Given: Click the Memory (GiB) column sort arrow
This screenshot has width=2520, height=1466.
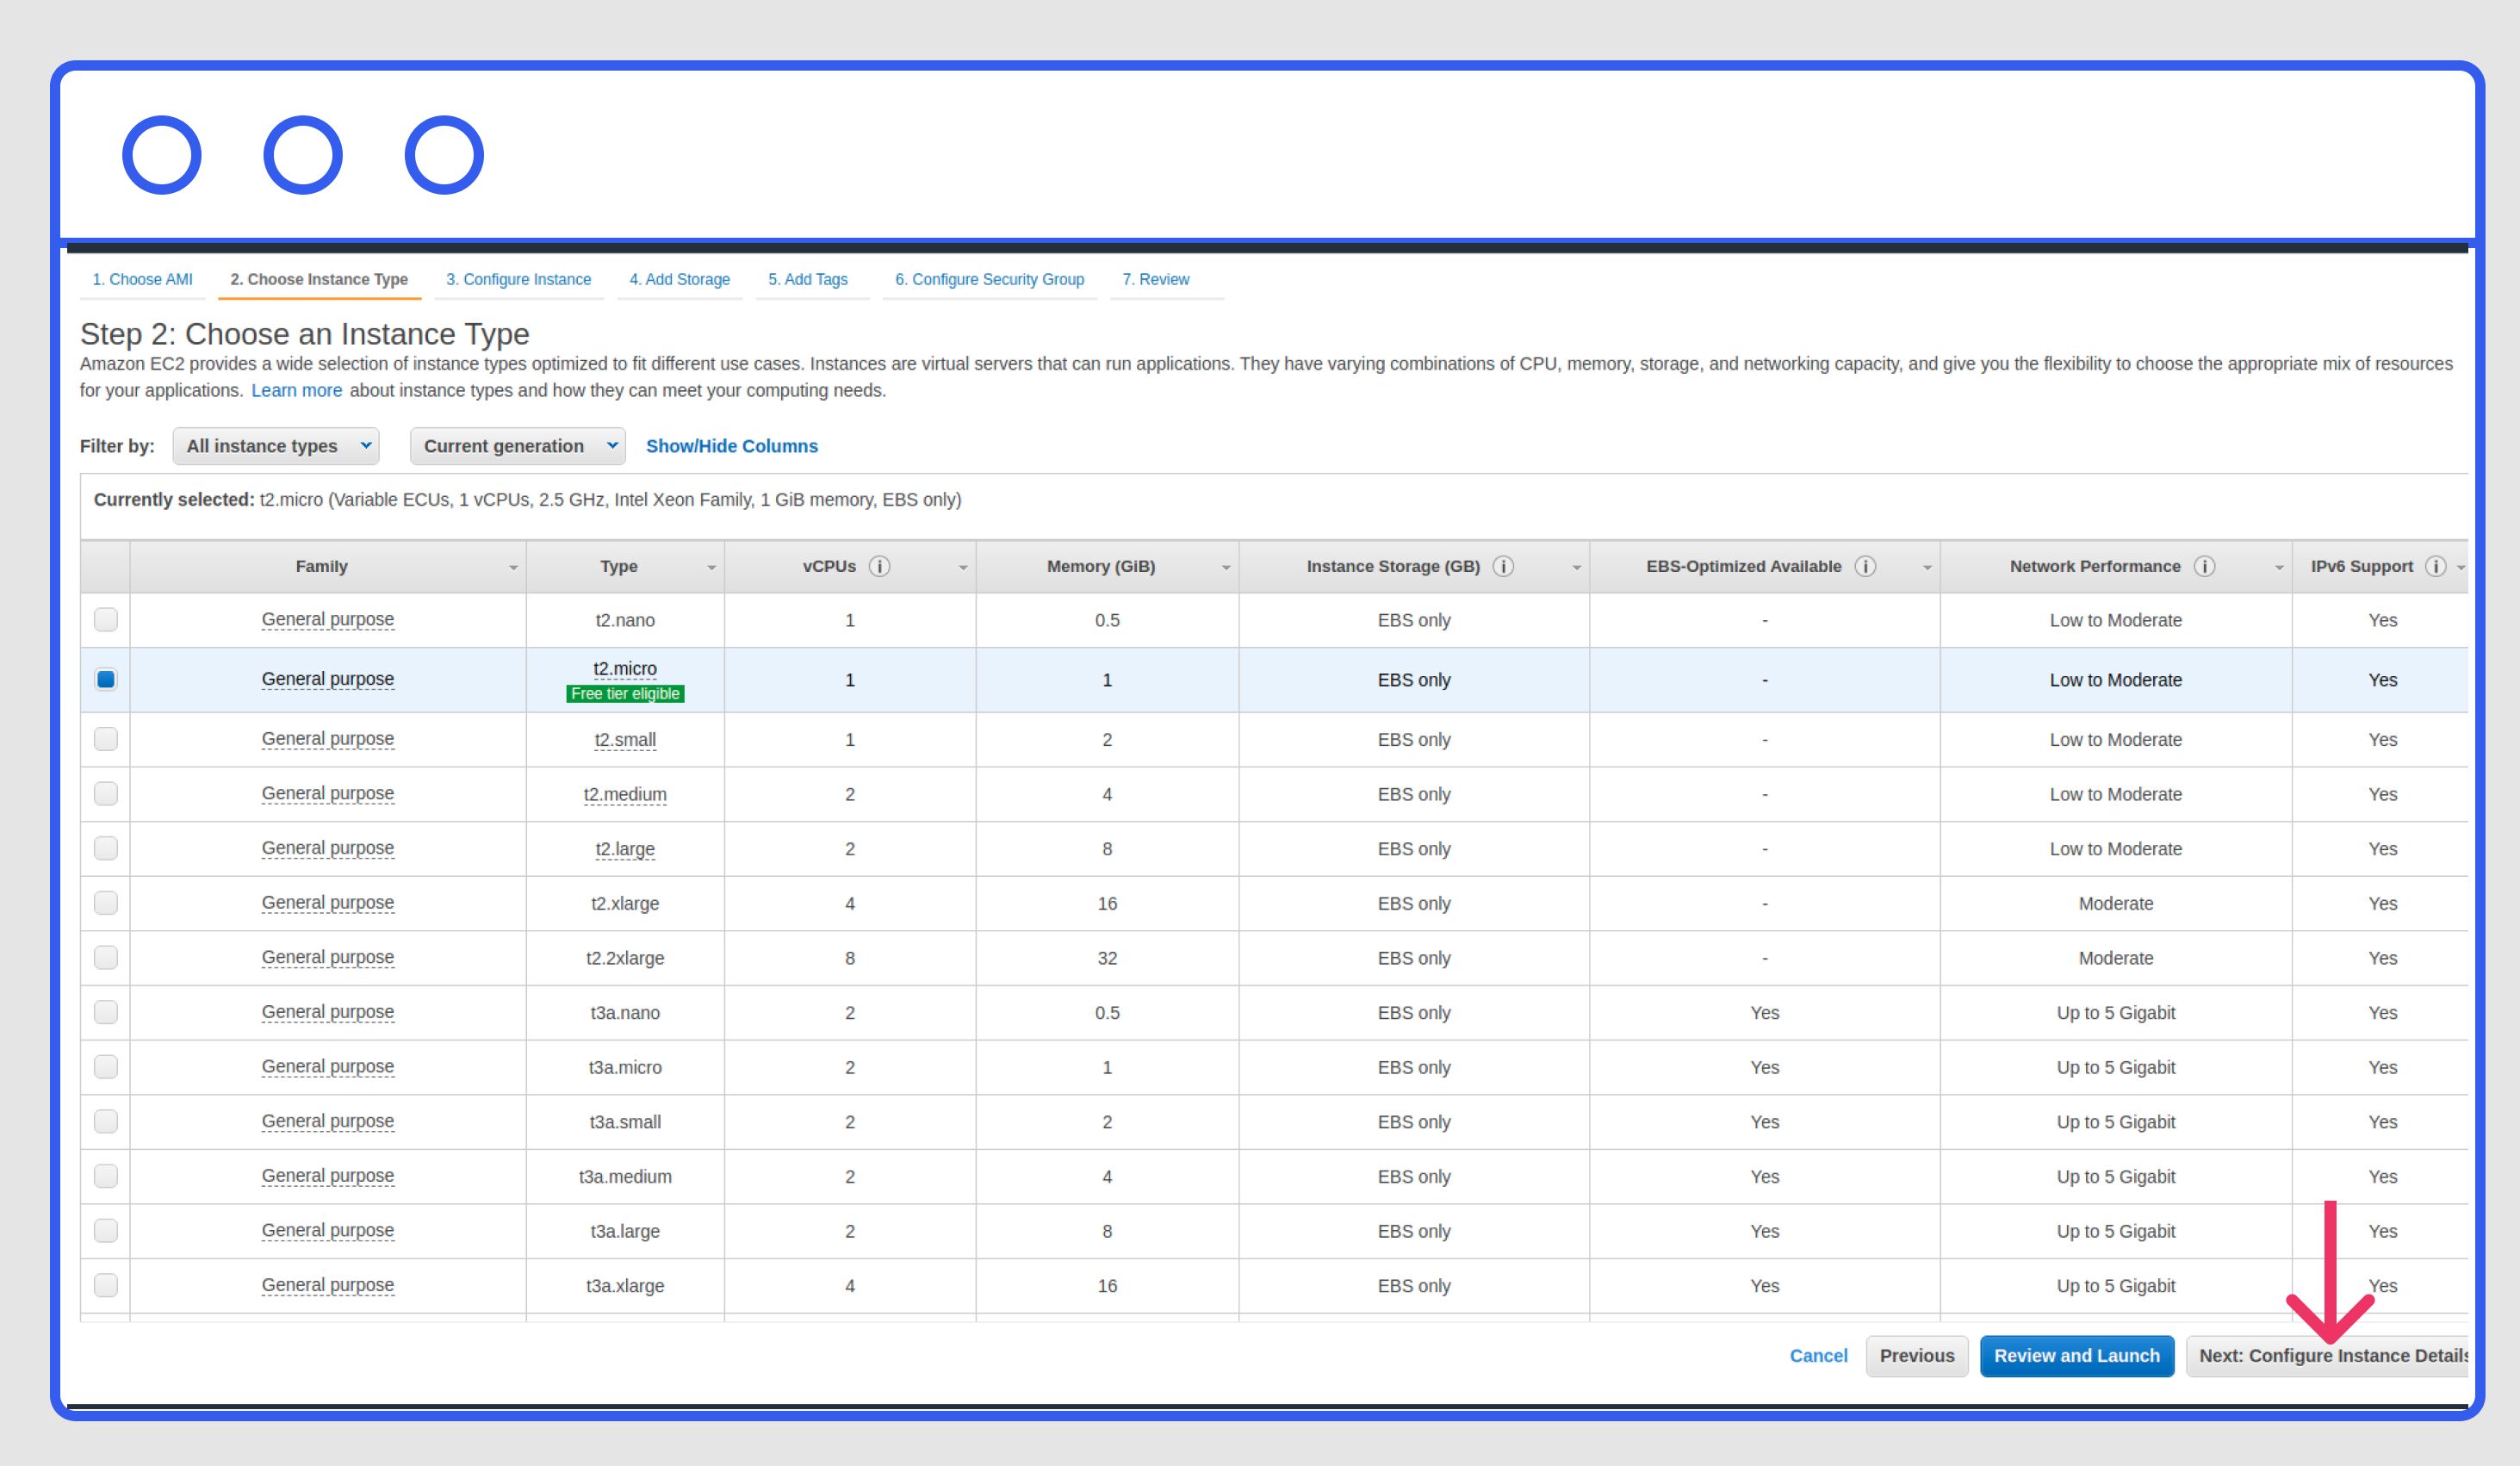Looking at the screenshot, I should point(1225,568).
